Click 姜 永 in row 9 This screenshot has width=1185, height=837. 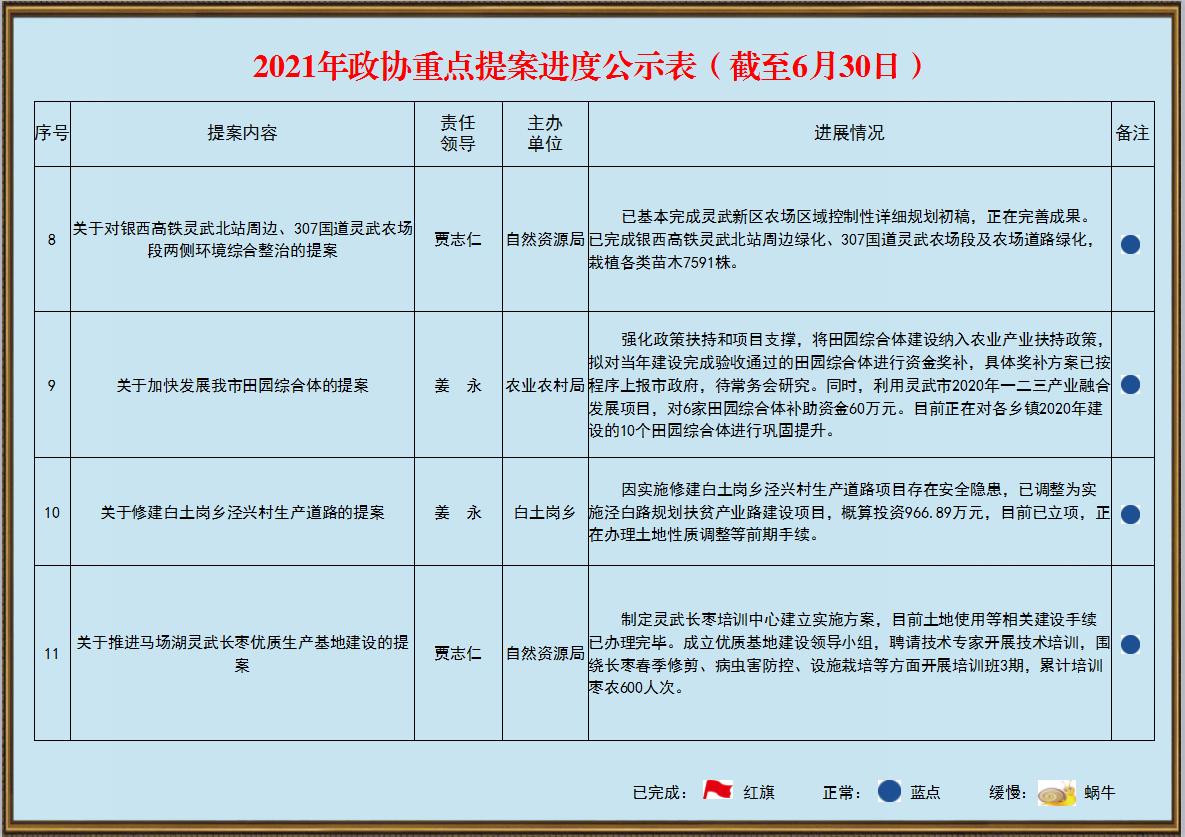(458, 385)
